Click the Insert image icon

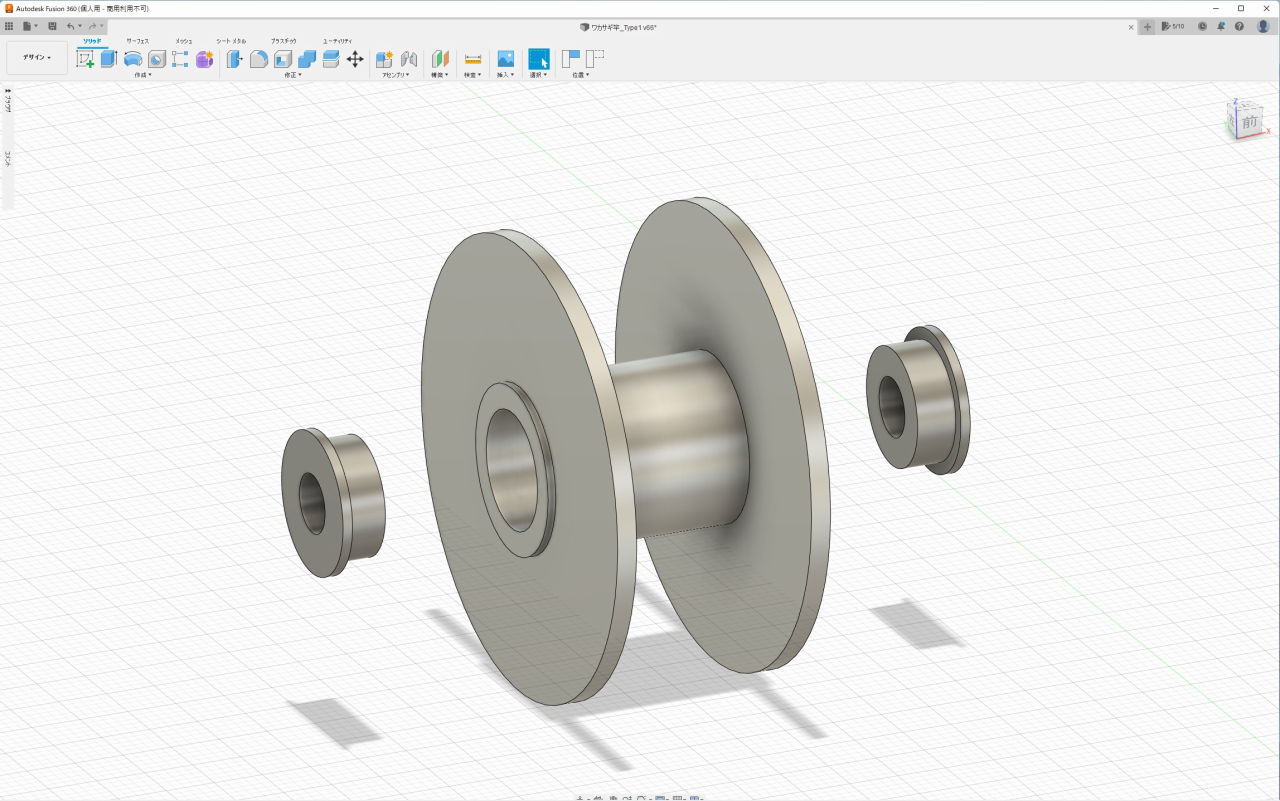506,59
